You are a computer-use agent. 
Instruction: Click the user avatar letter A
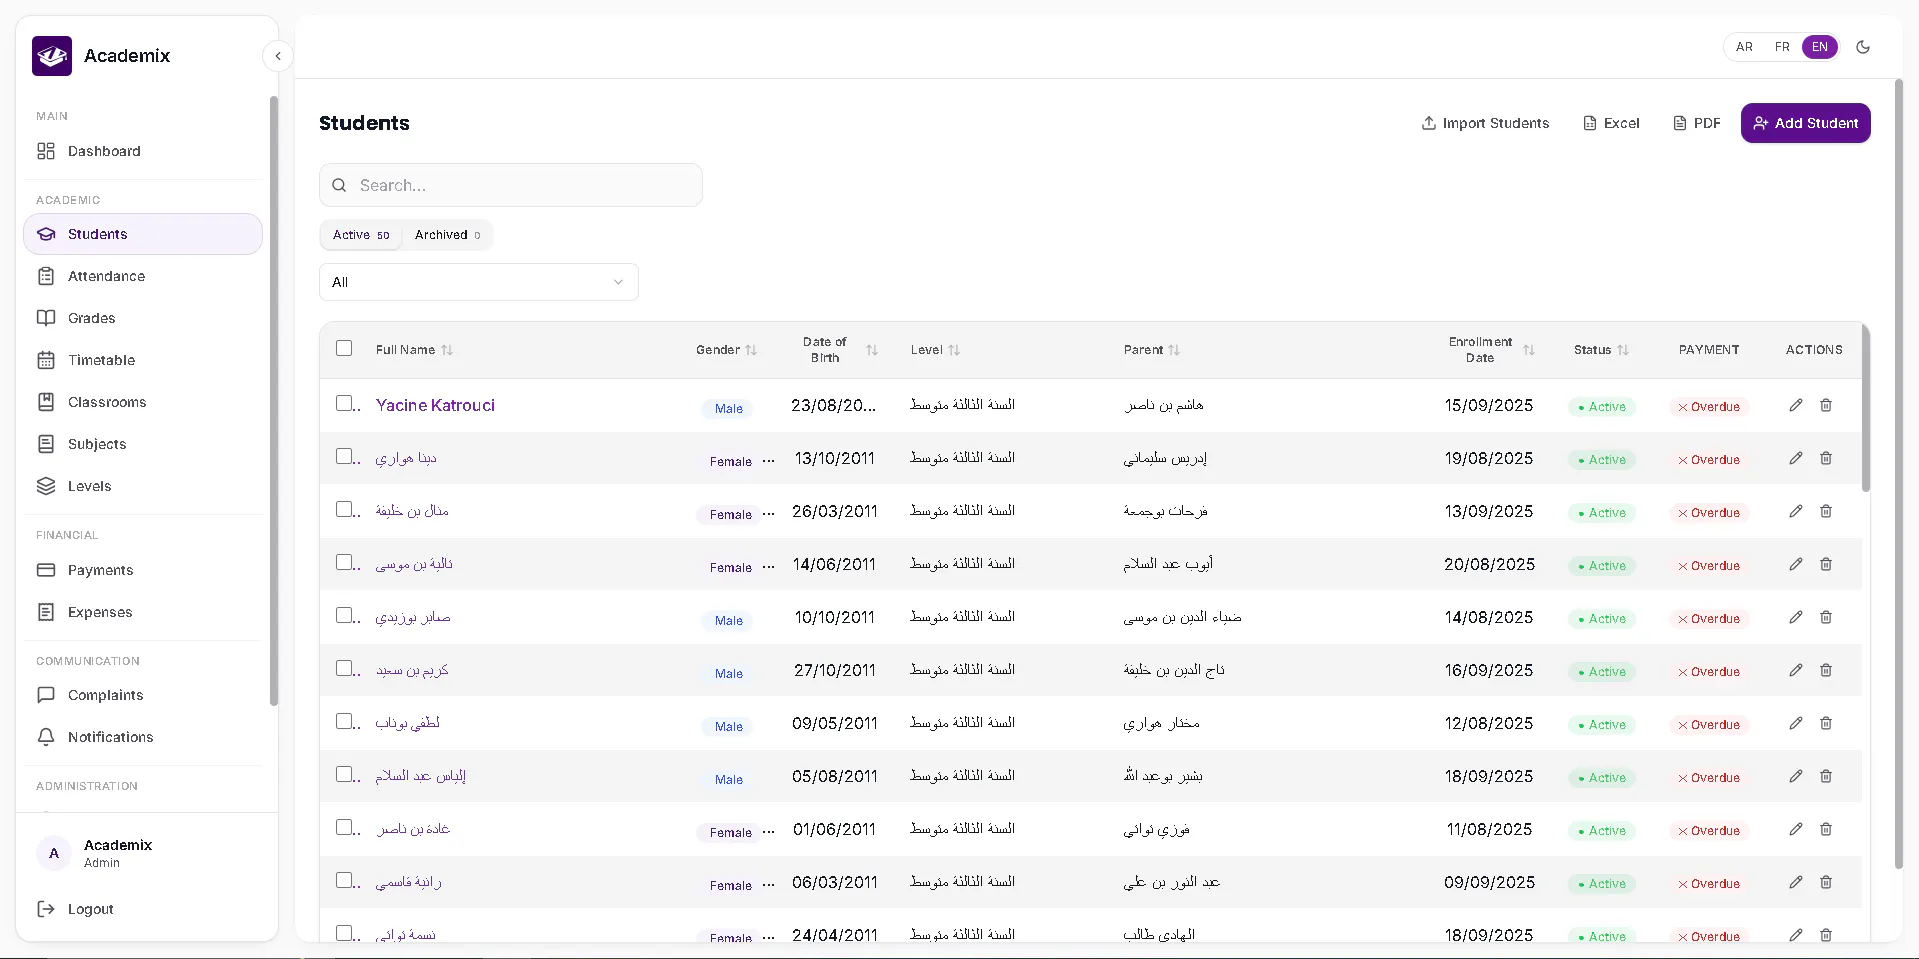54,853
